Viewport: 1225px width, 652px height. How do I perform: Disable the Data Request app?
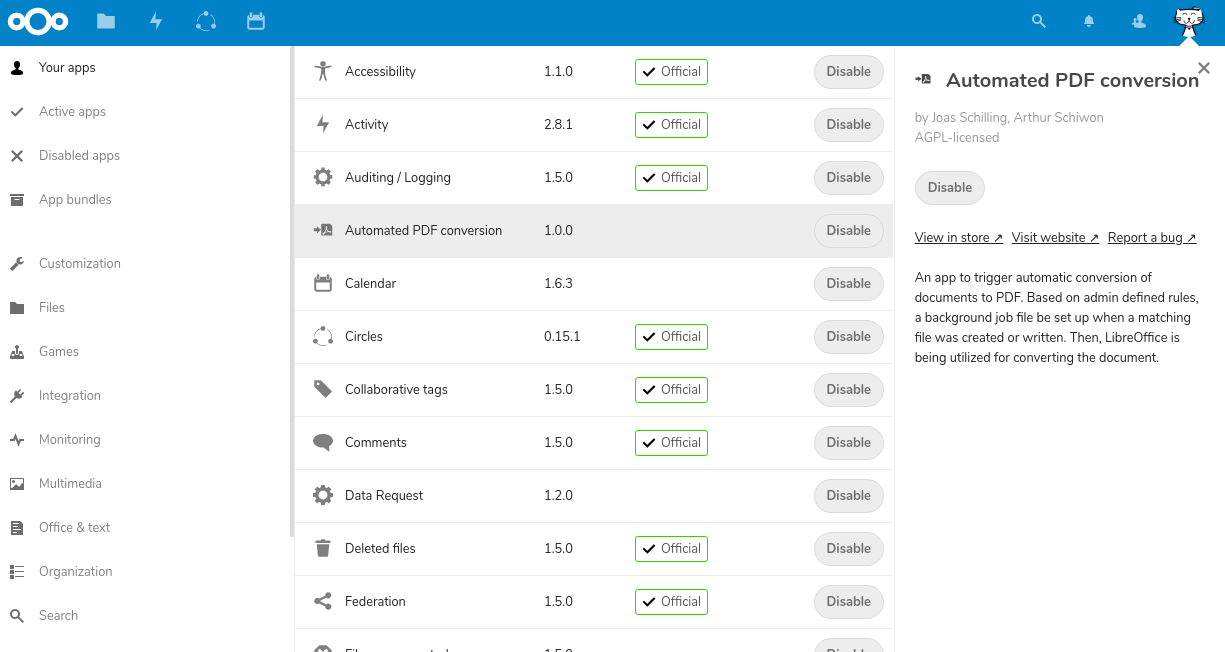849,495
